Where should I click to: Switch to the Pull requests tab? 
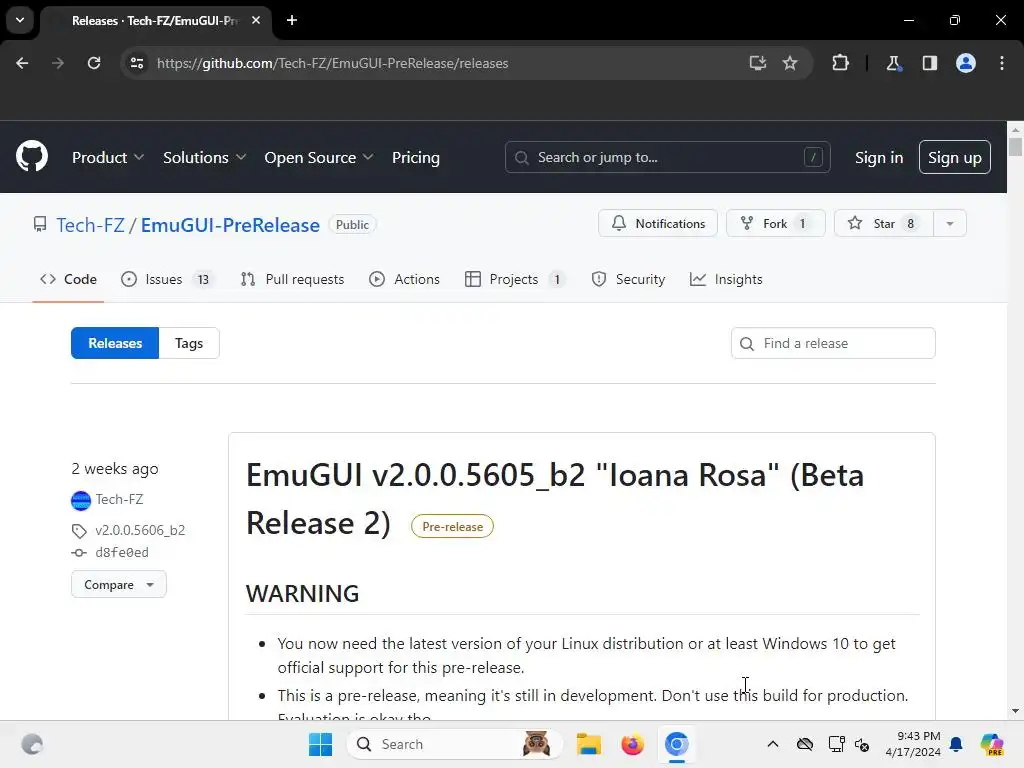[x=293, y=280]
